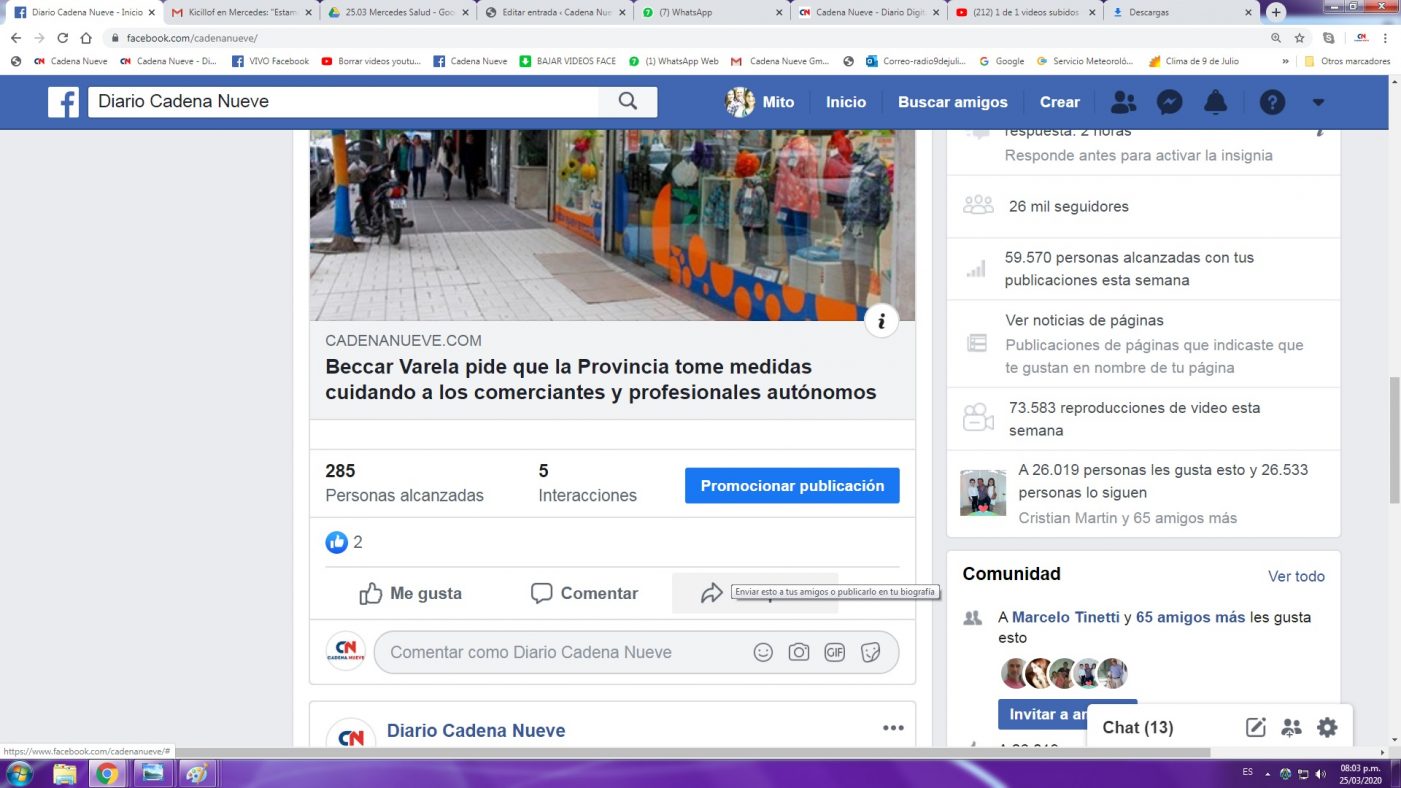Image resolution: width=1401 pixels, height=788 pixels.
Task: Click the 65 amigos más link
Action: [x=1190, y=617]
